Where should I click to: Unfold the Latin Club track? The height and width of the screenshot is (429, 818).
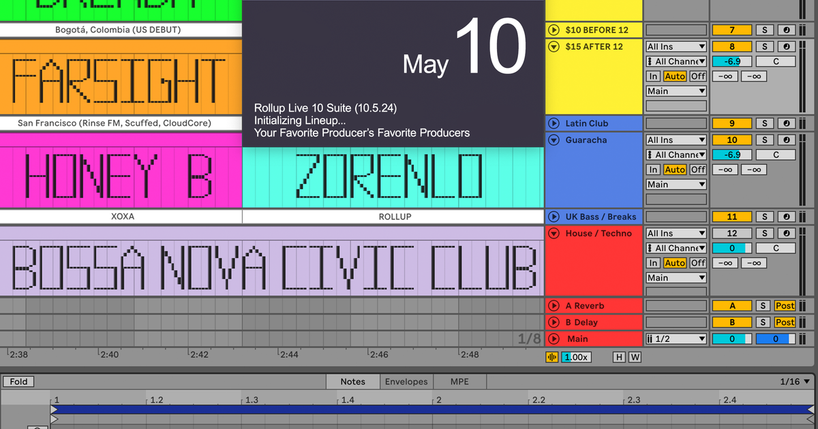click(554, 123)
